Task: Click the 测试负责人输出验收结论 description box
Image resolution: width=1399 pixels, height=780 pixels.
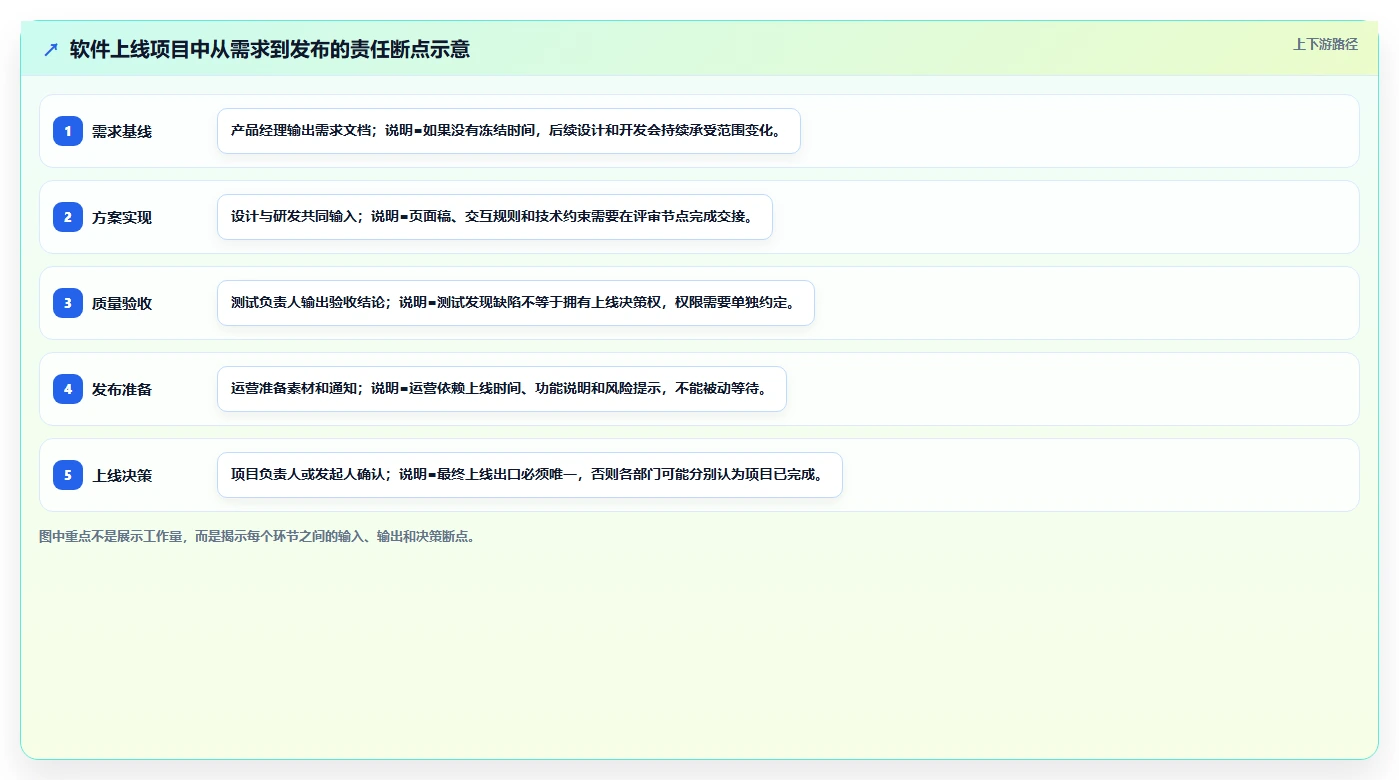Action: point(516,303)
